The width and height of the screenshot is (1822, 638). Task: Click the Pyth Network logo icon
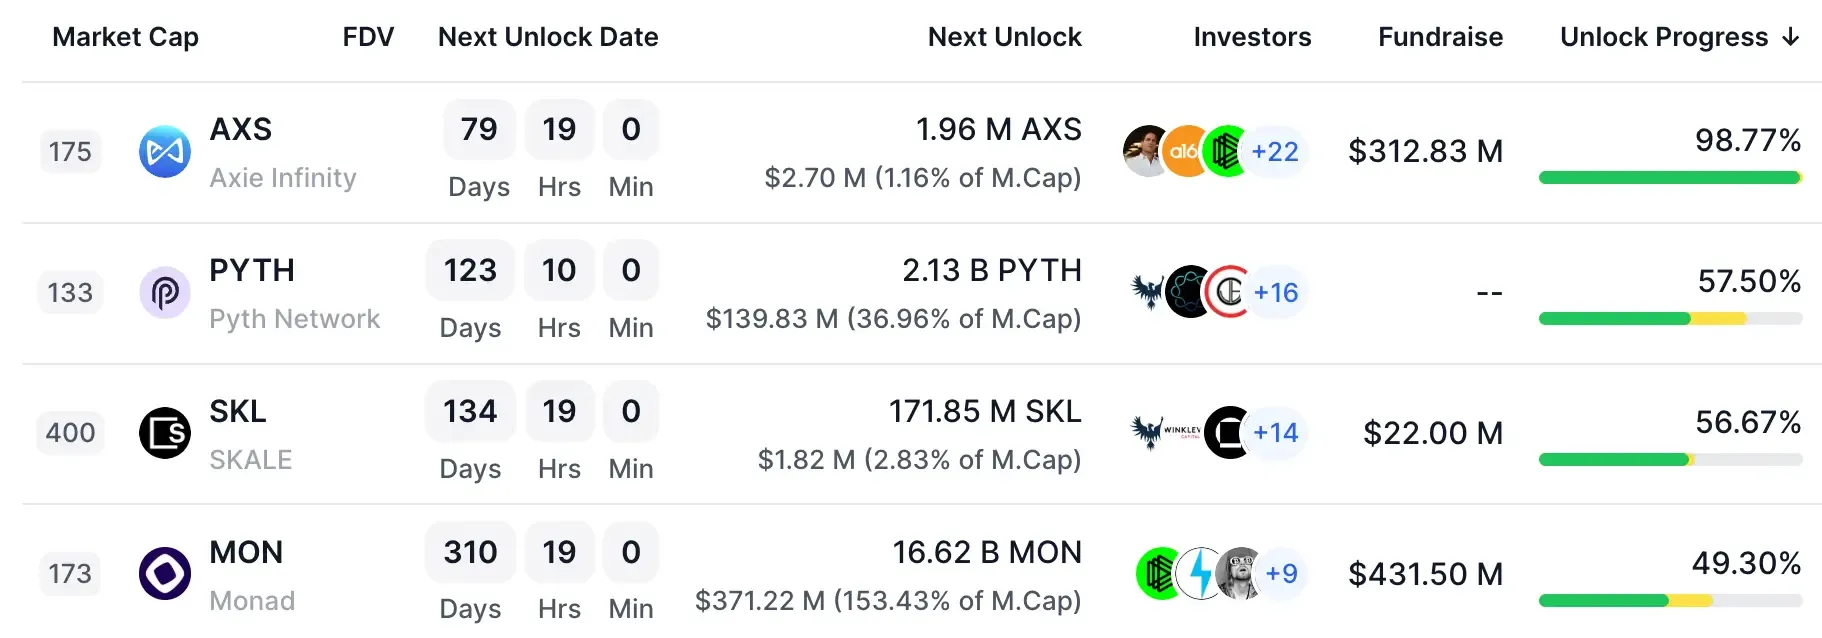165,293
